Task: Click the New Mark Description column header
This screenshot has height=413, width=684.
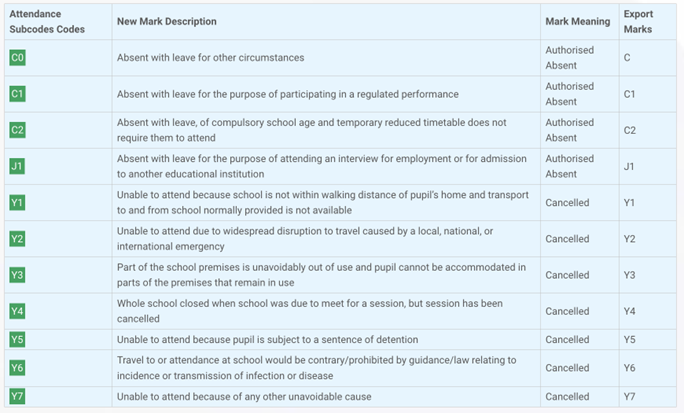Action: (166, 22)
